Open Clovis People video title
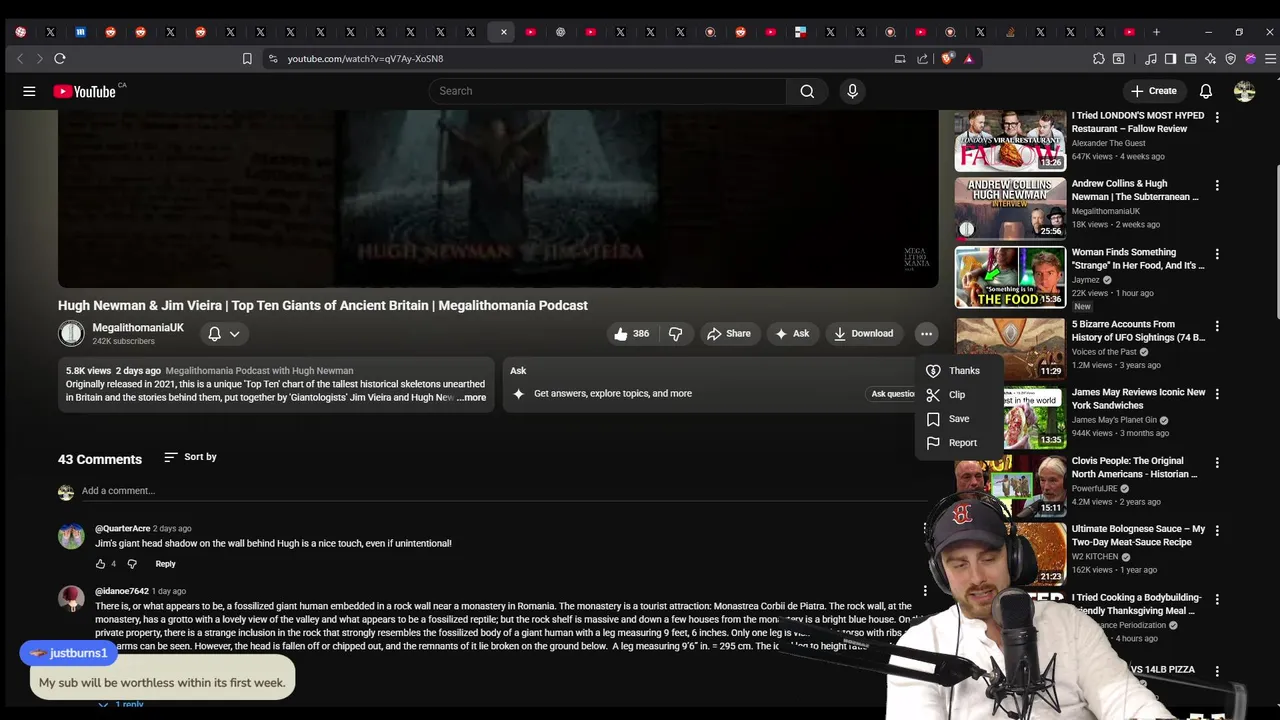 coord(1134,468)
